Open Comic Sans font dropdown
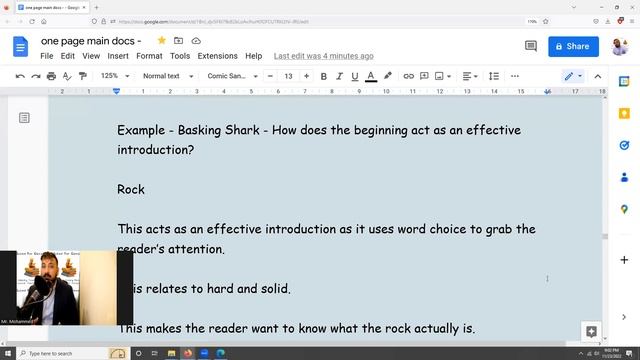 point(232,76)
